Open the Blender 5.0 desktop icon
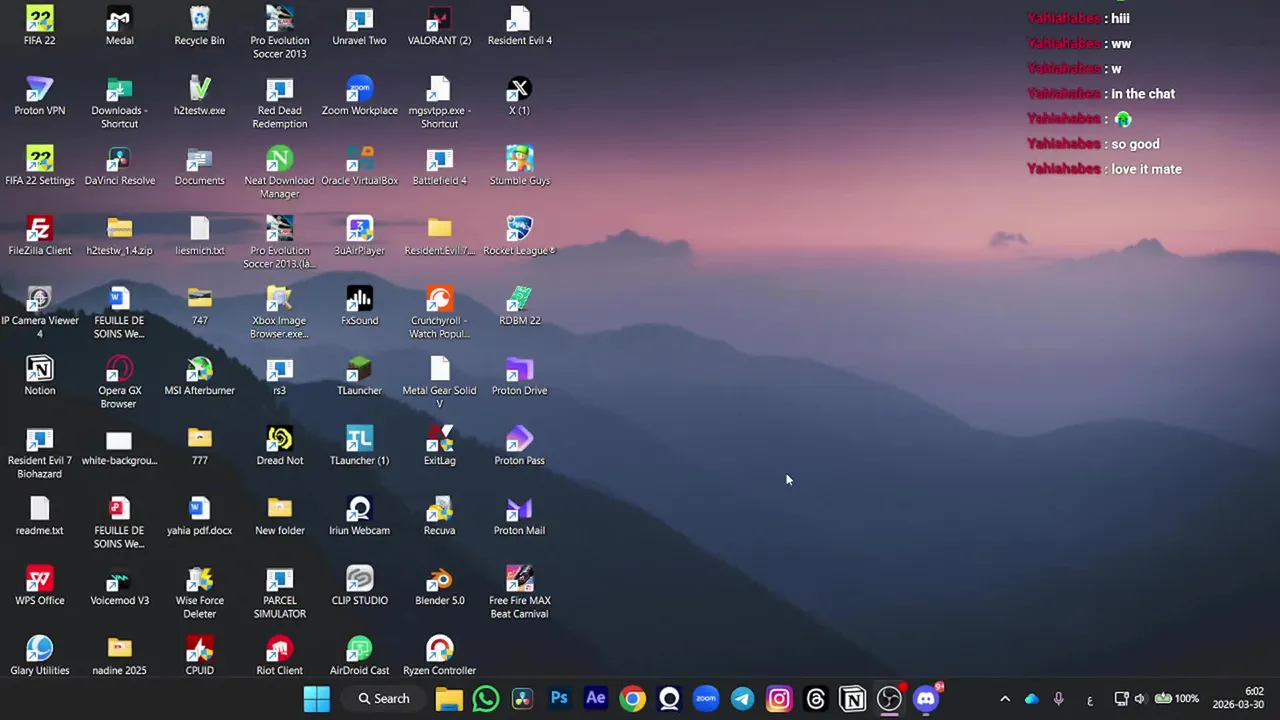 click(439, 586)
